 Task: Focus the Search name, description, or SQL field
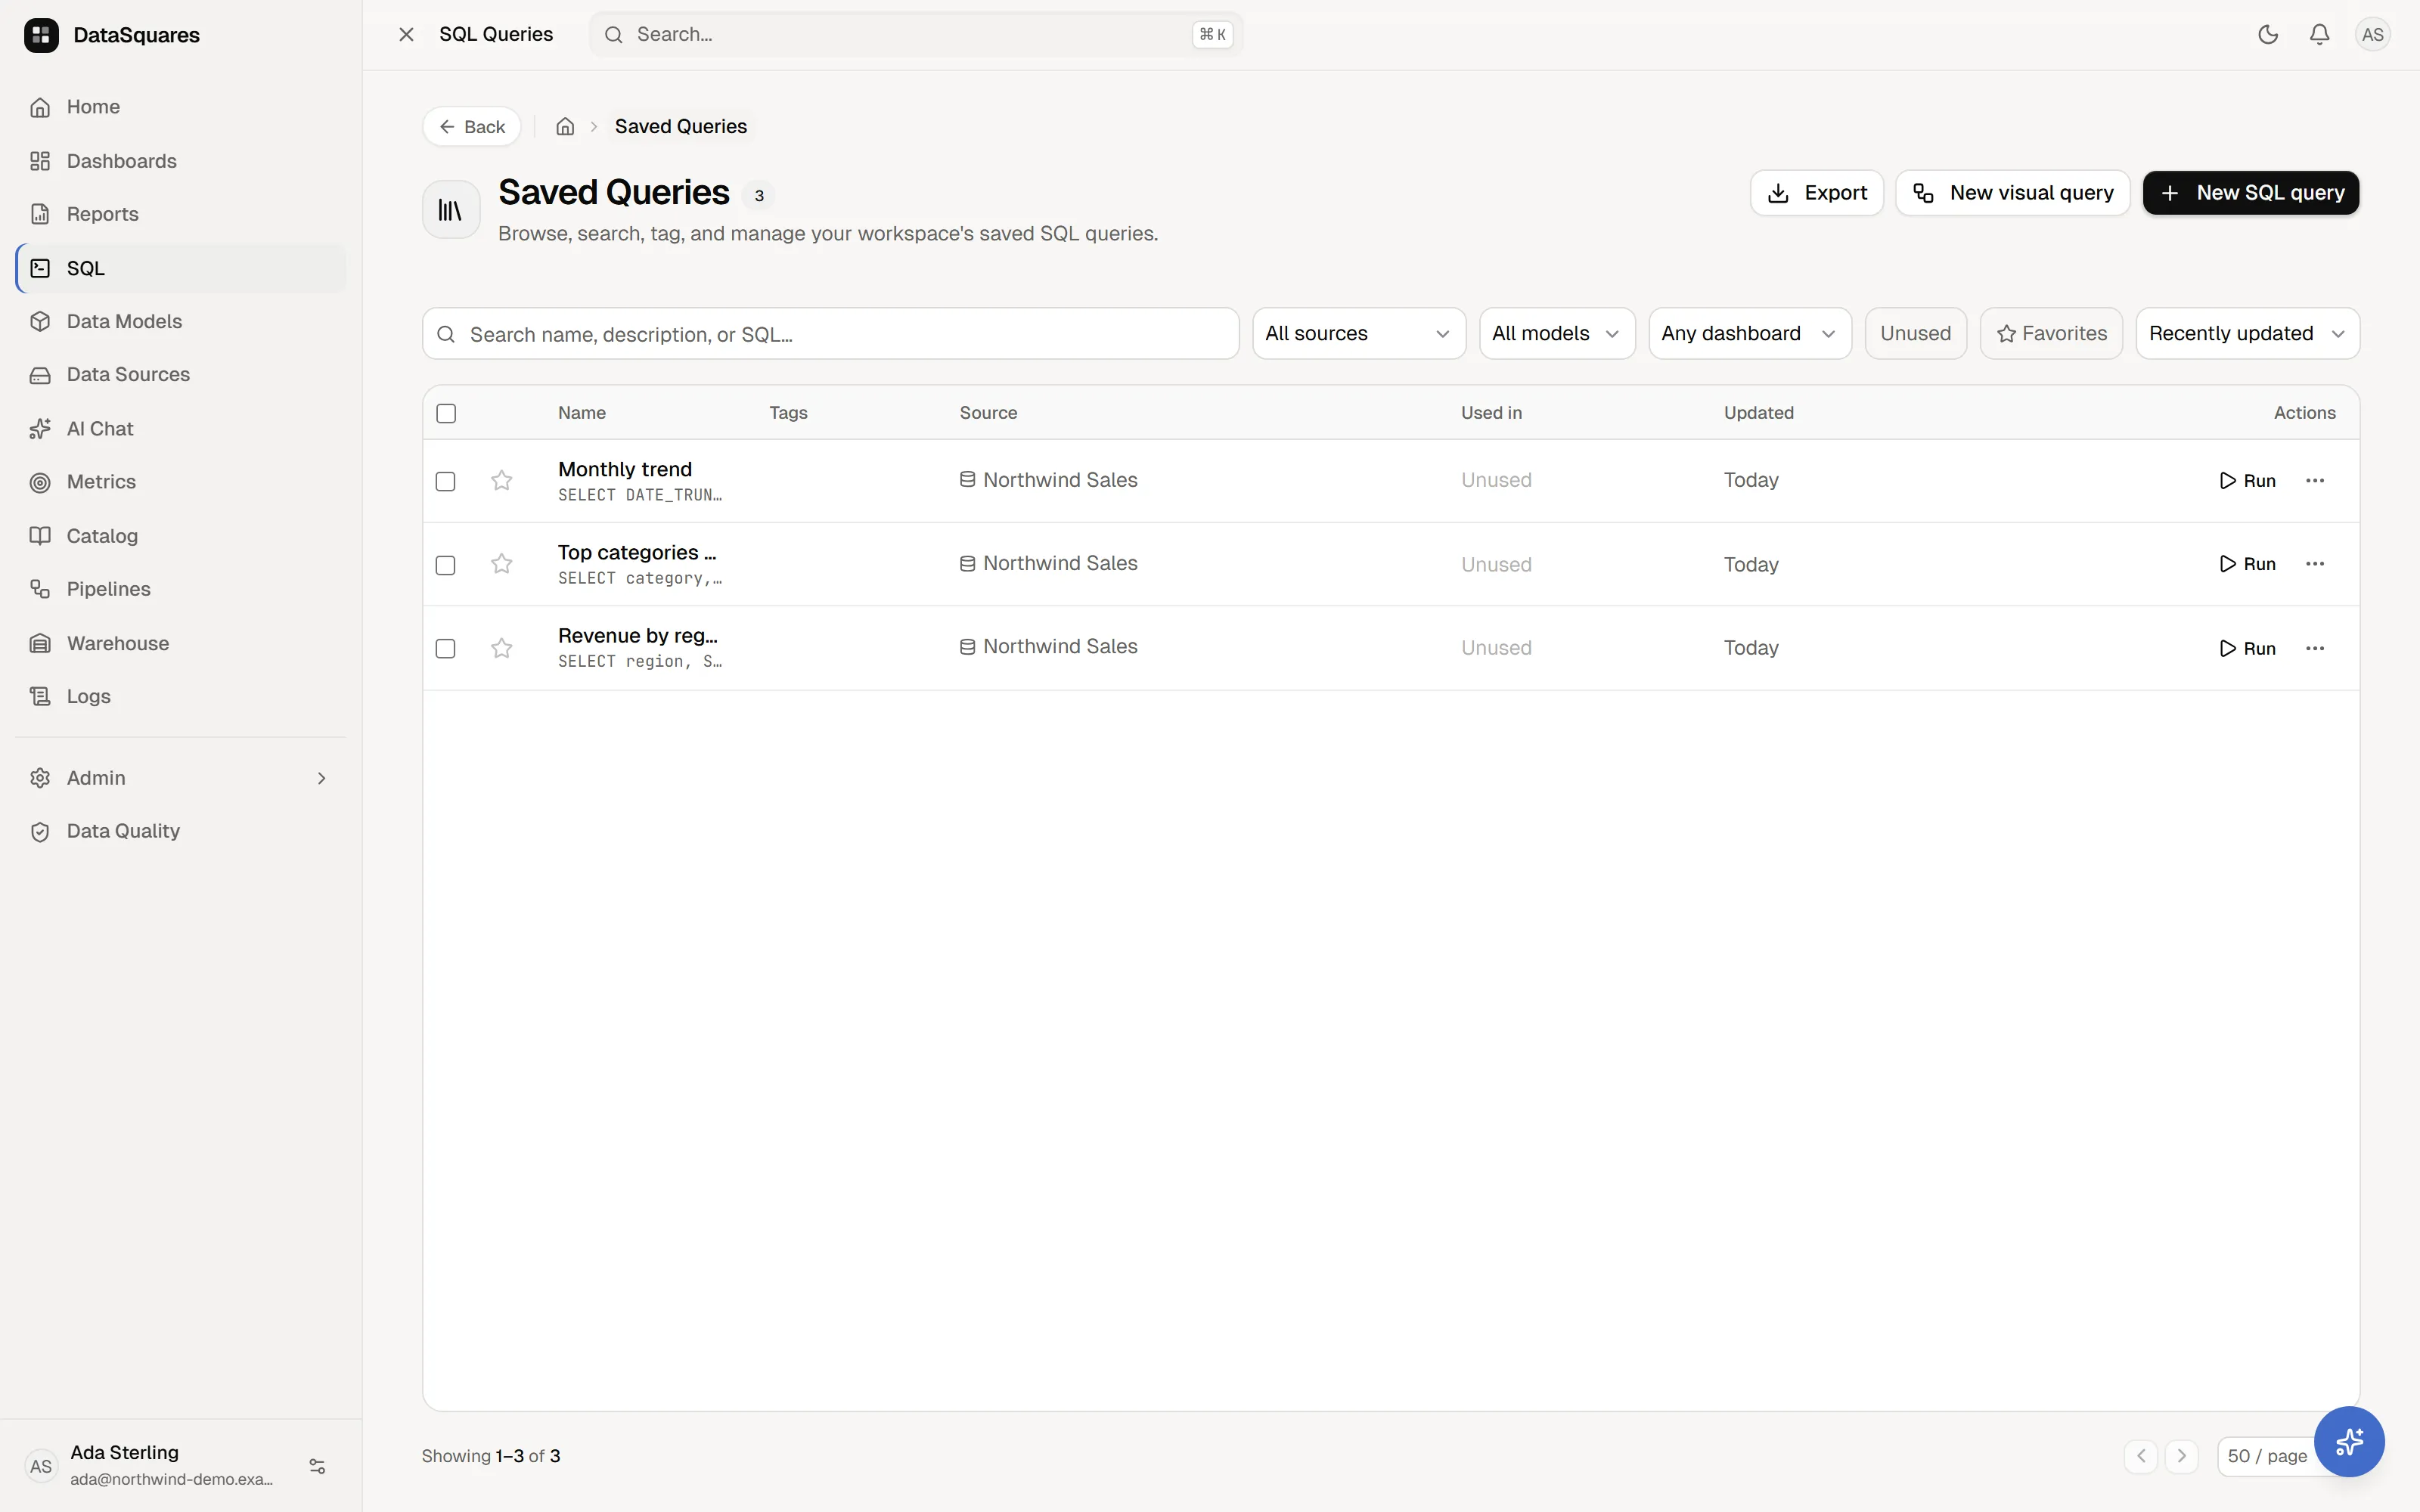pyautogui.click(x=830, y=334)
